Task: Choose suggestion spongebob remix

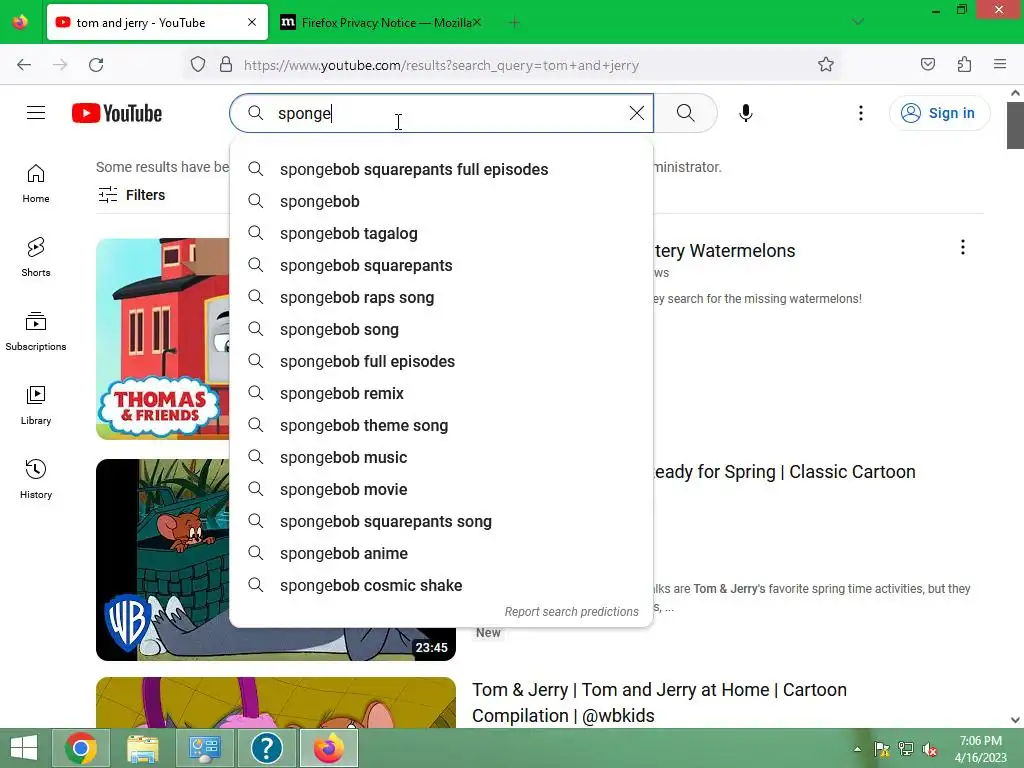Action: [441, 393]
